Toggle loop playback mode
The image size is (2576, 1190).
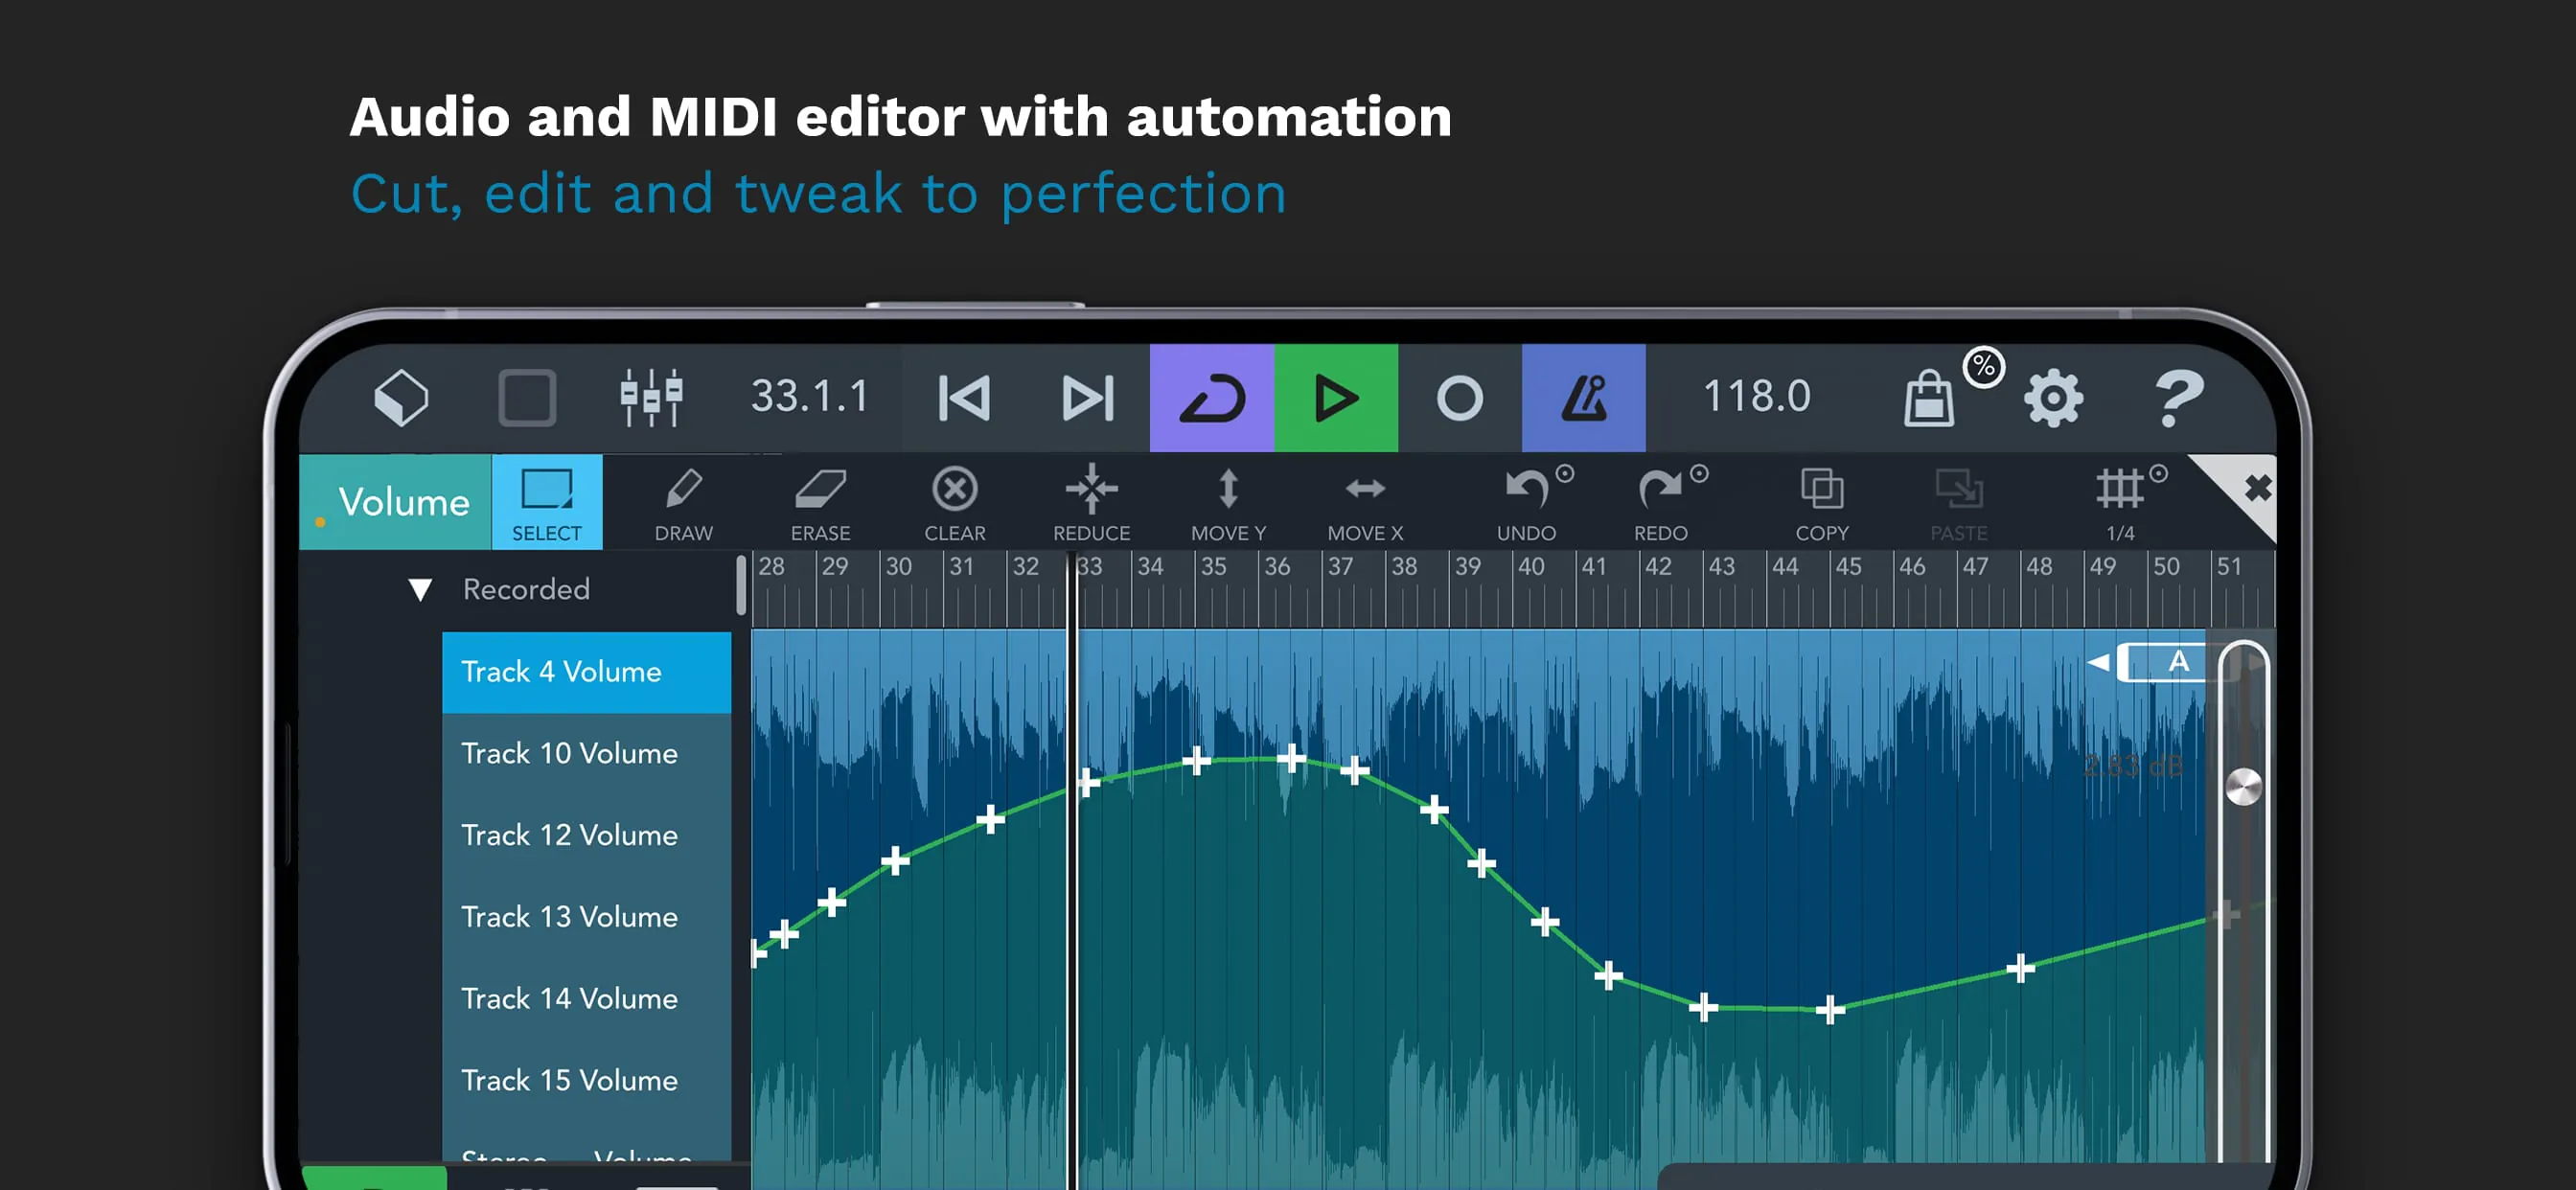(1211, 398)
